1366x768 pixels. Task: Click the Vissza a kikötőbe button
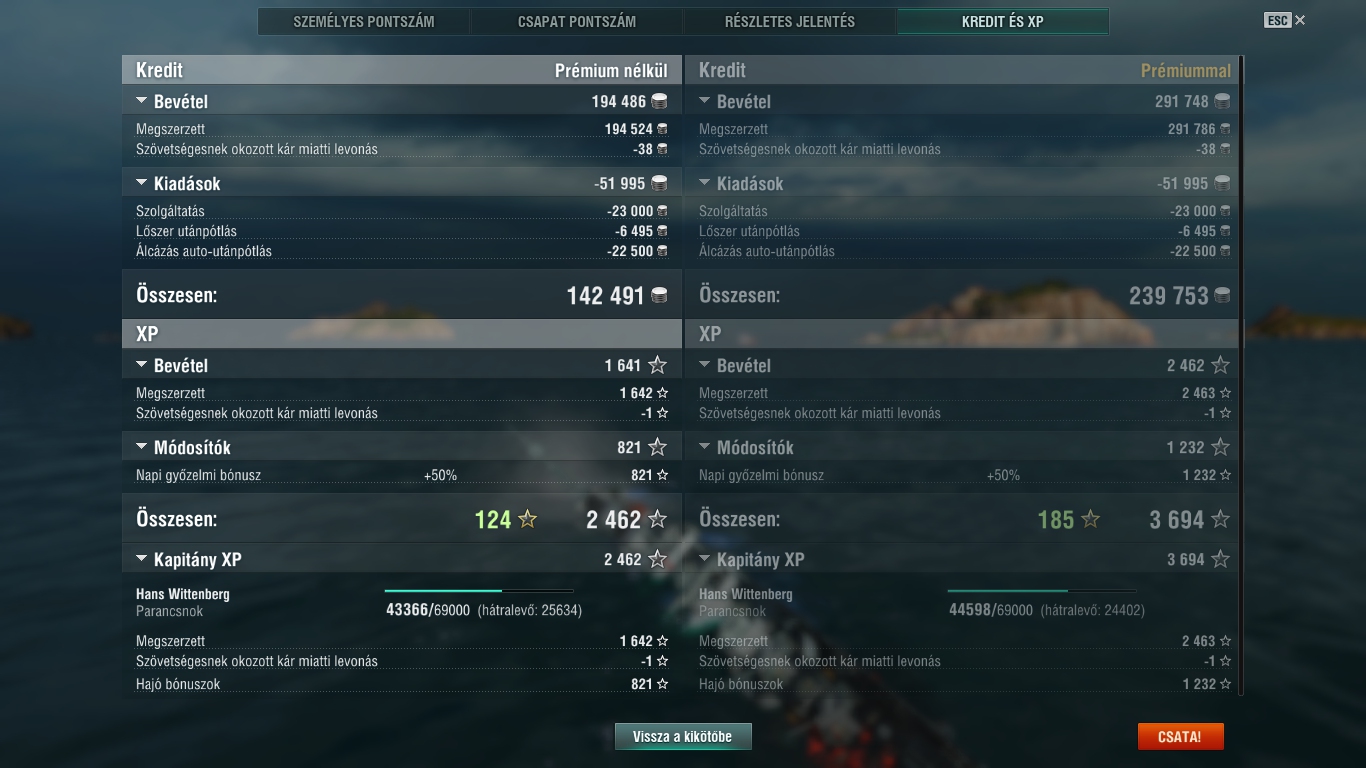[x=683, y=737]
